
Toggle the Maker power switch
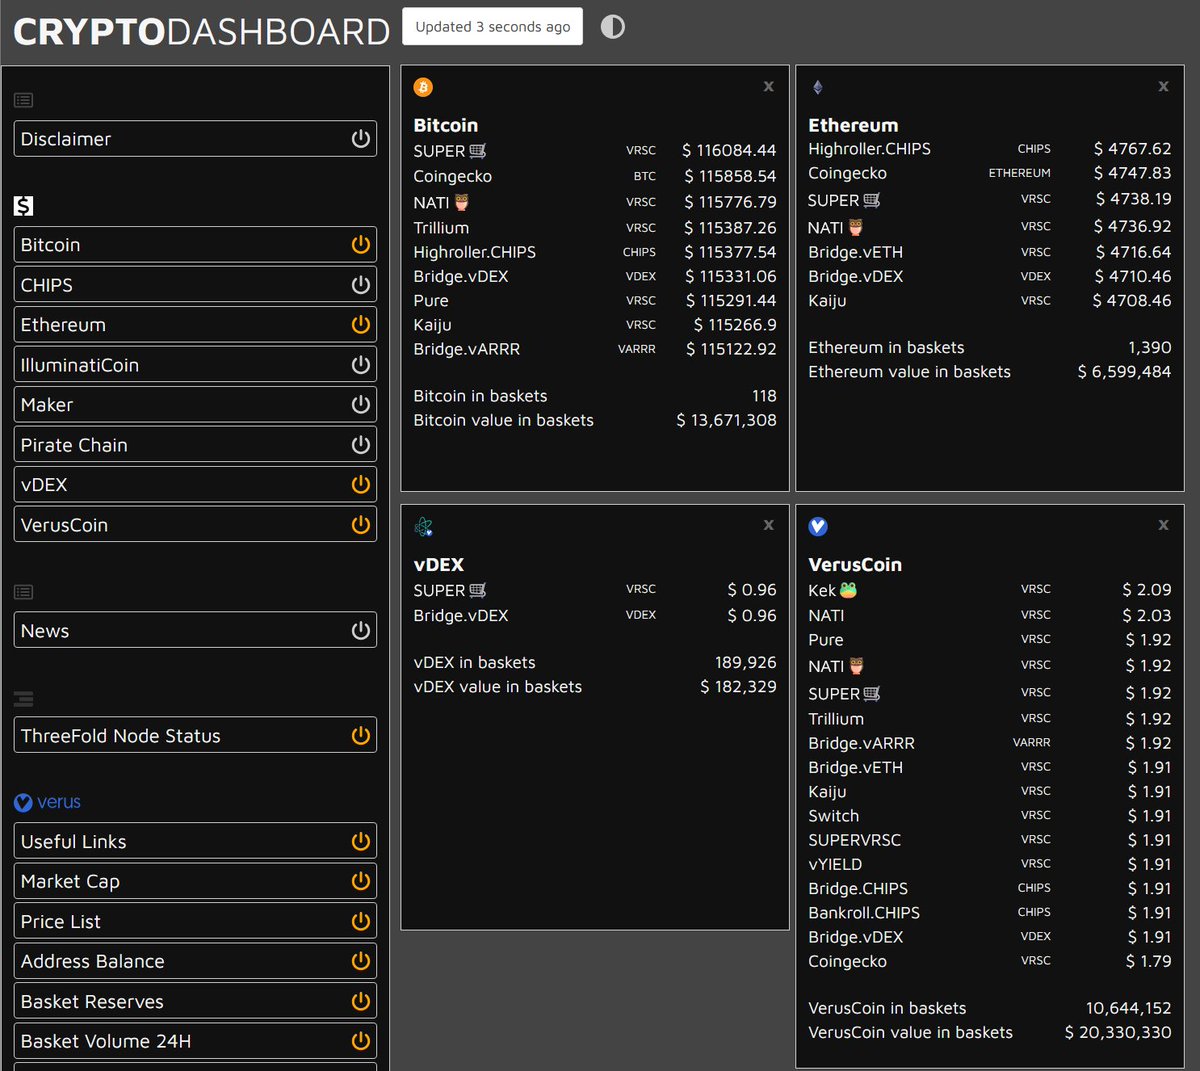[361, 405]
